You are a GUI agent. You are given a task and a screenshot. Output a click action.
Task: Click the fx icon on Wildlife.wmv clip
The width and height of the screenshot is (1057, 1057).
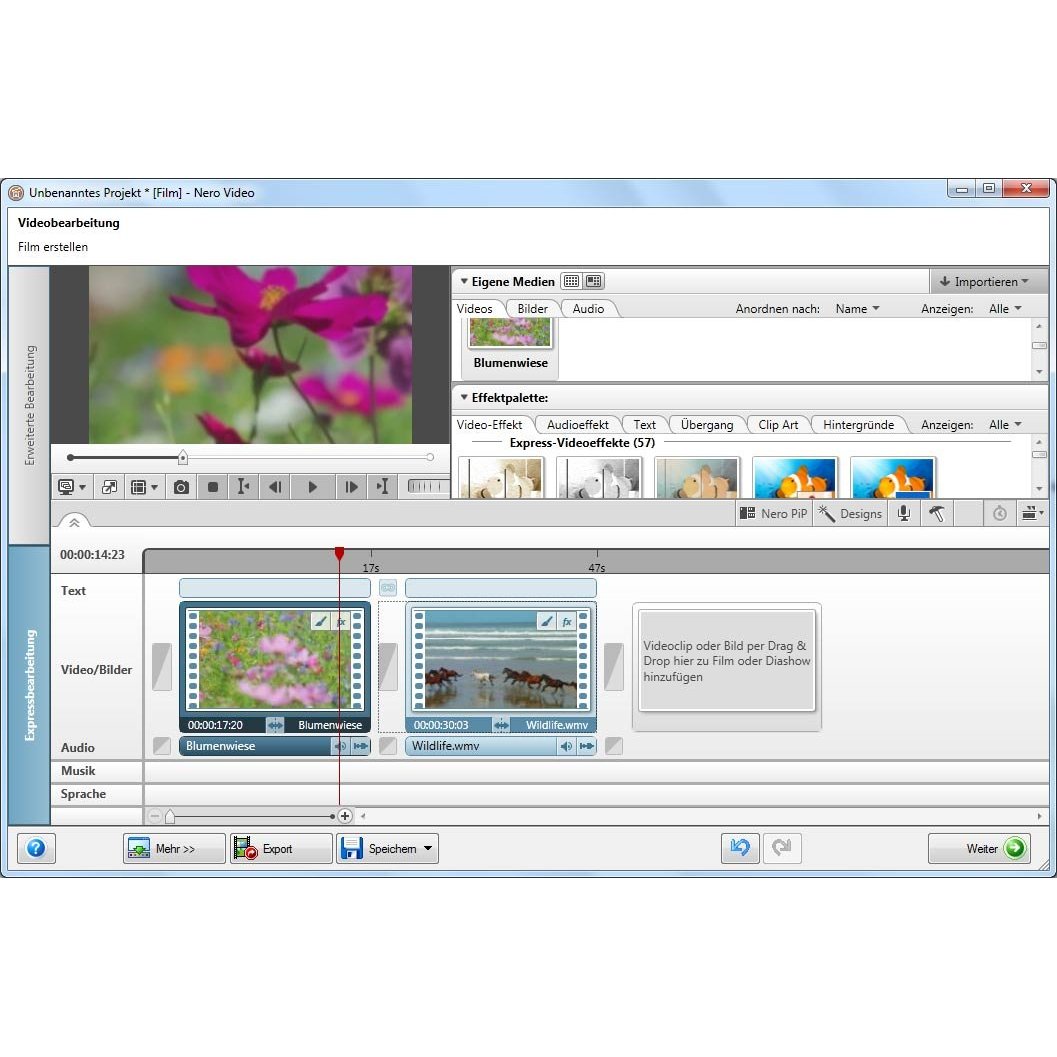click(x=567, y=622)
